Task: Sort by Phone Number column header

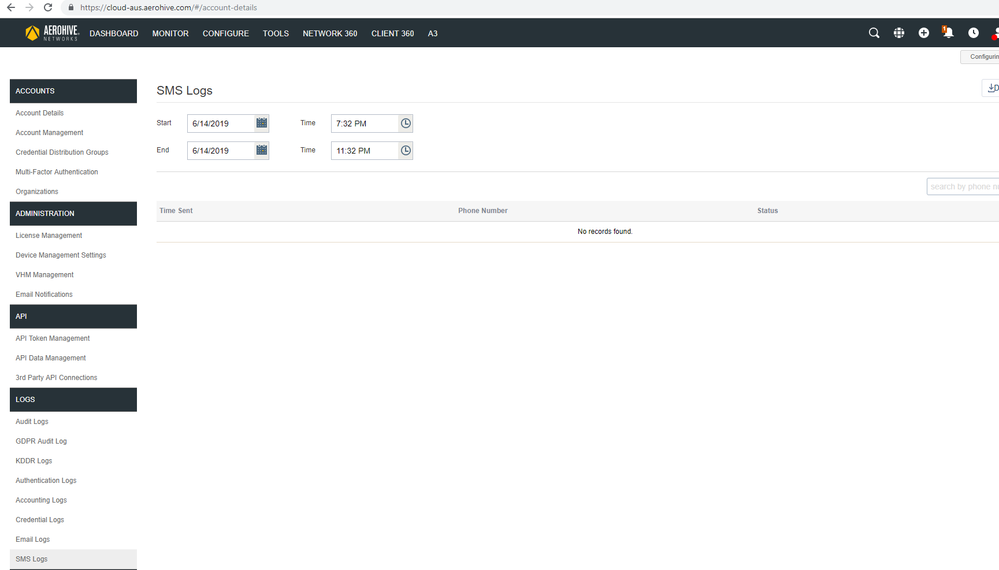Action: 483,211
